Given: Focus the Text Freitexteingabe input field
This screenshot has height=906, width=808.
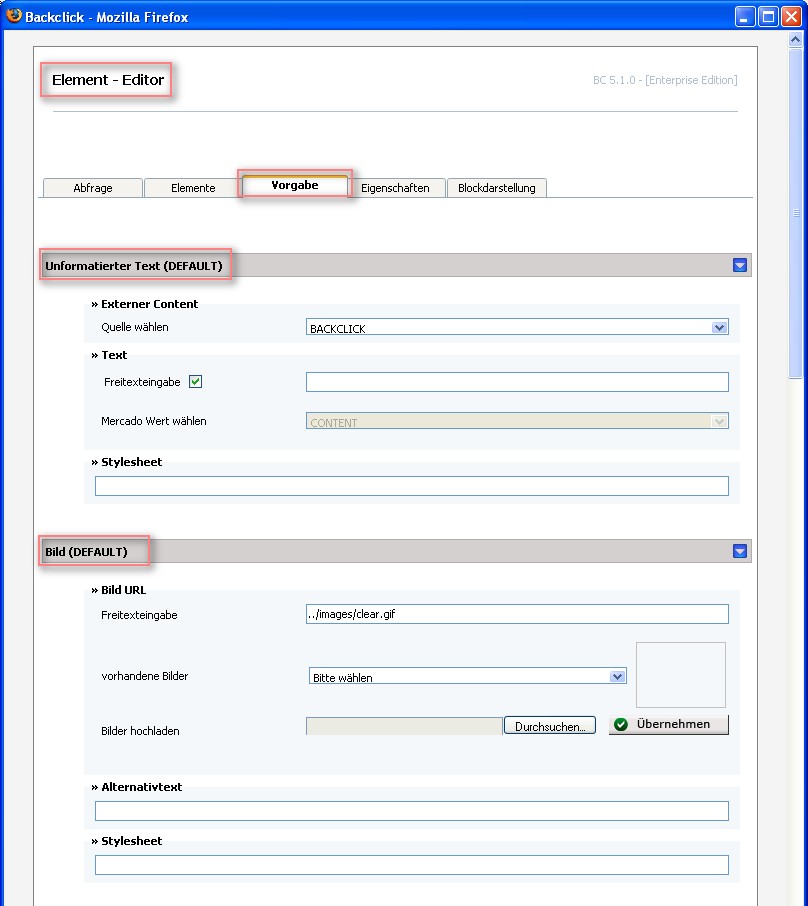Looking at the screenshot, I should [x=517, y=382].
